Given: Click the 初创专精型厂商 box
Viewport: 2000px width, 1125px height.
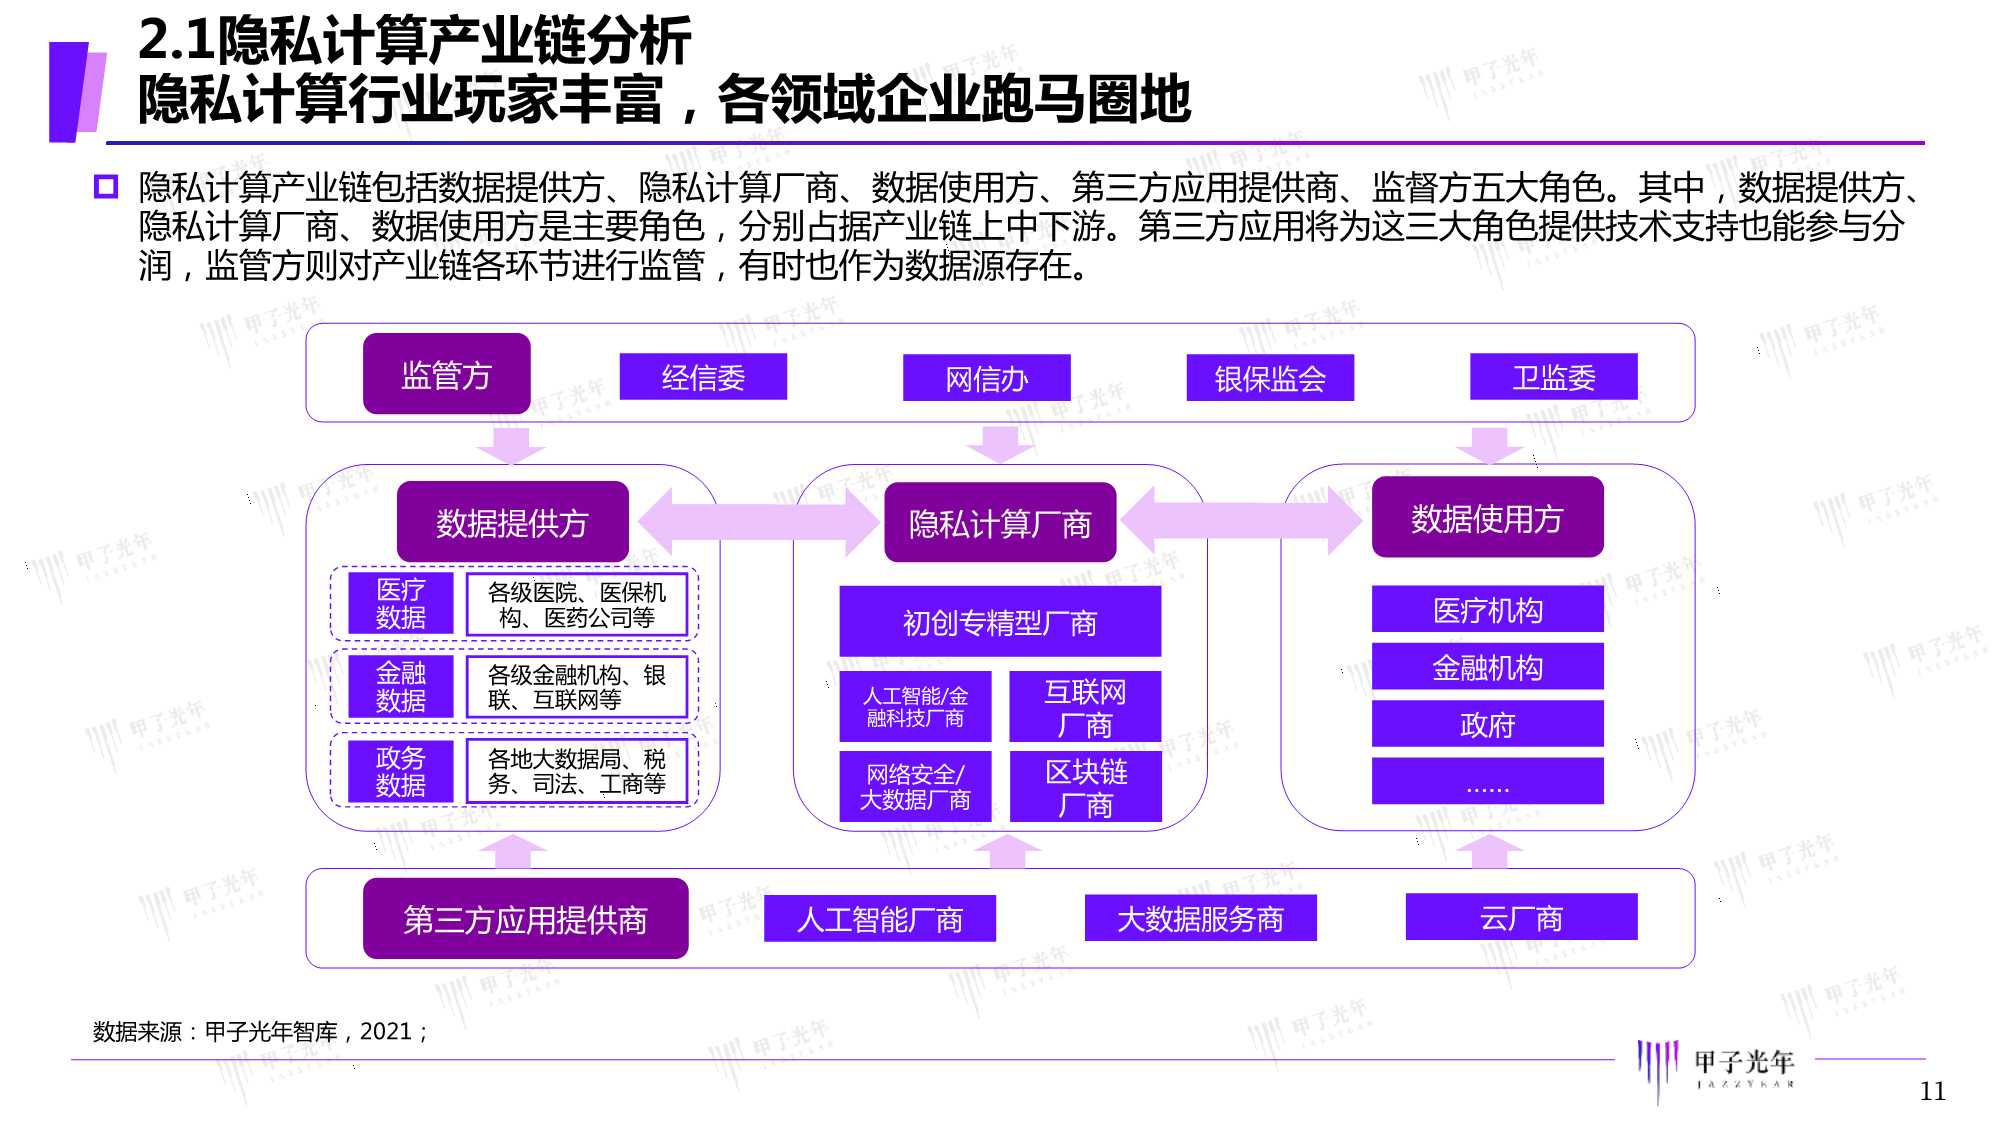Looking at the screenshot, I should pos(1000,622).
